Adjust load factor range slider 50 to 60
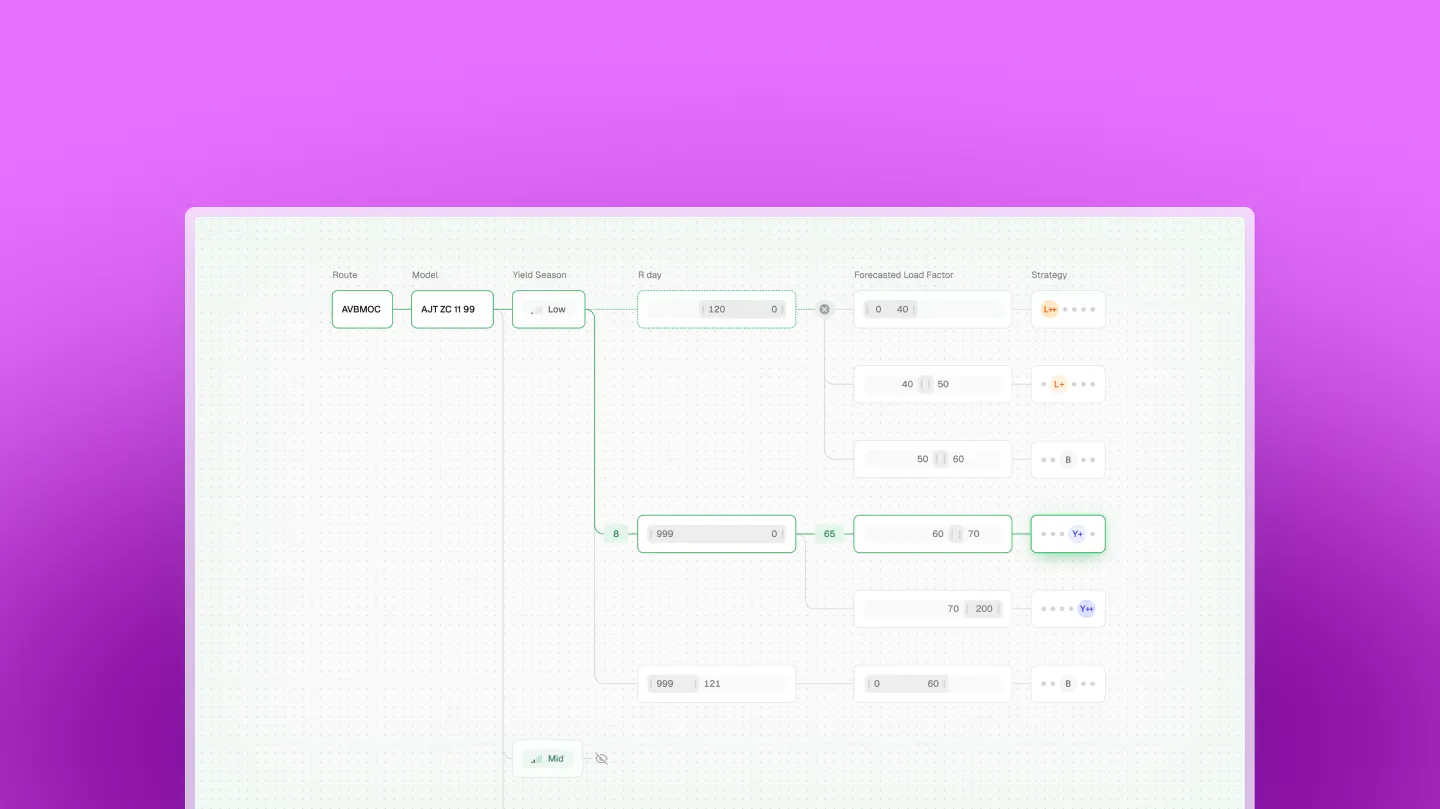1440x809 pixels. tap(932, 459)
